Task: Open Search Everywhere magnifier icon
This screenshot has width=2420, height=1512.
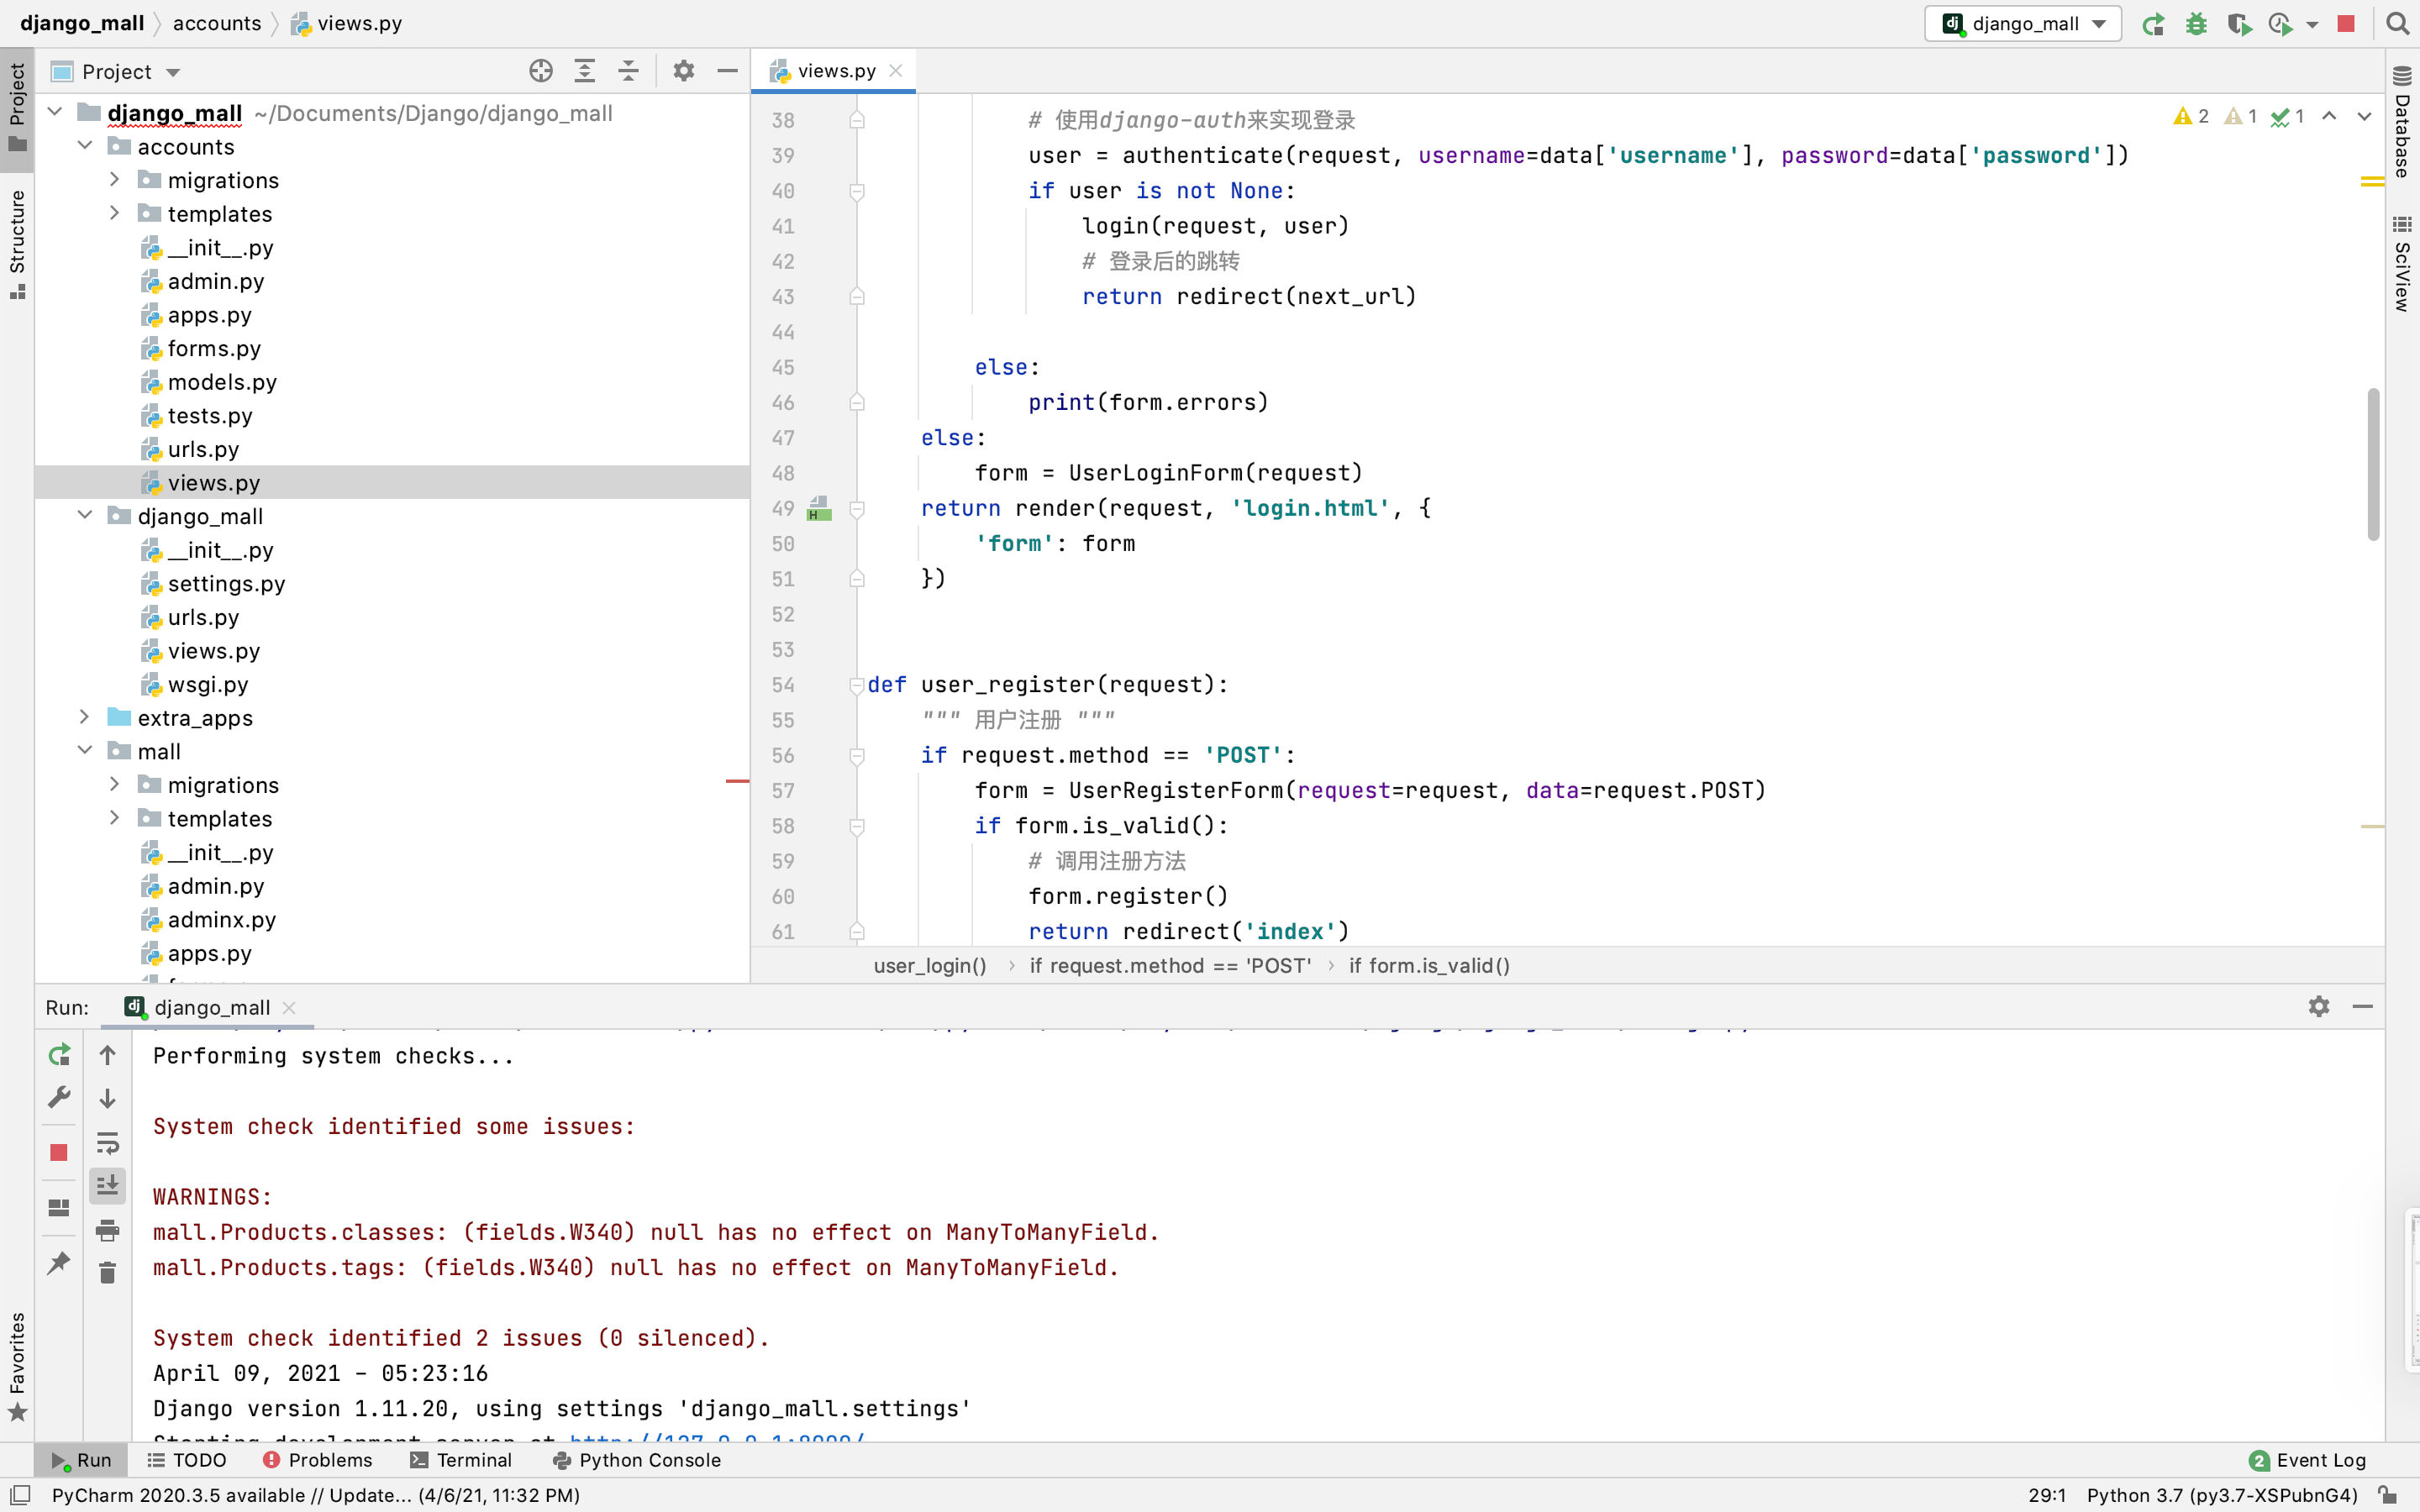Action: pyautogui.click(x=2397, y=24)
